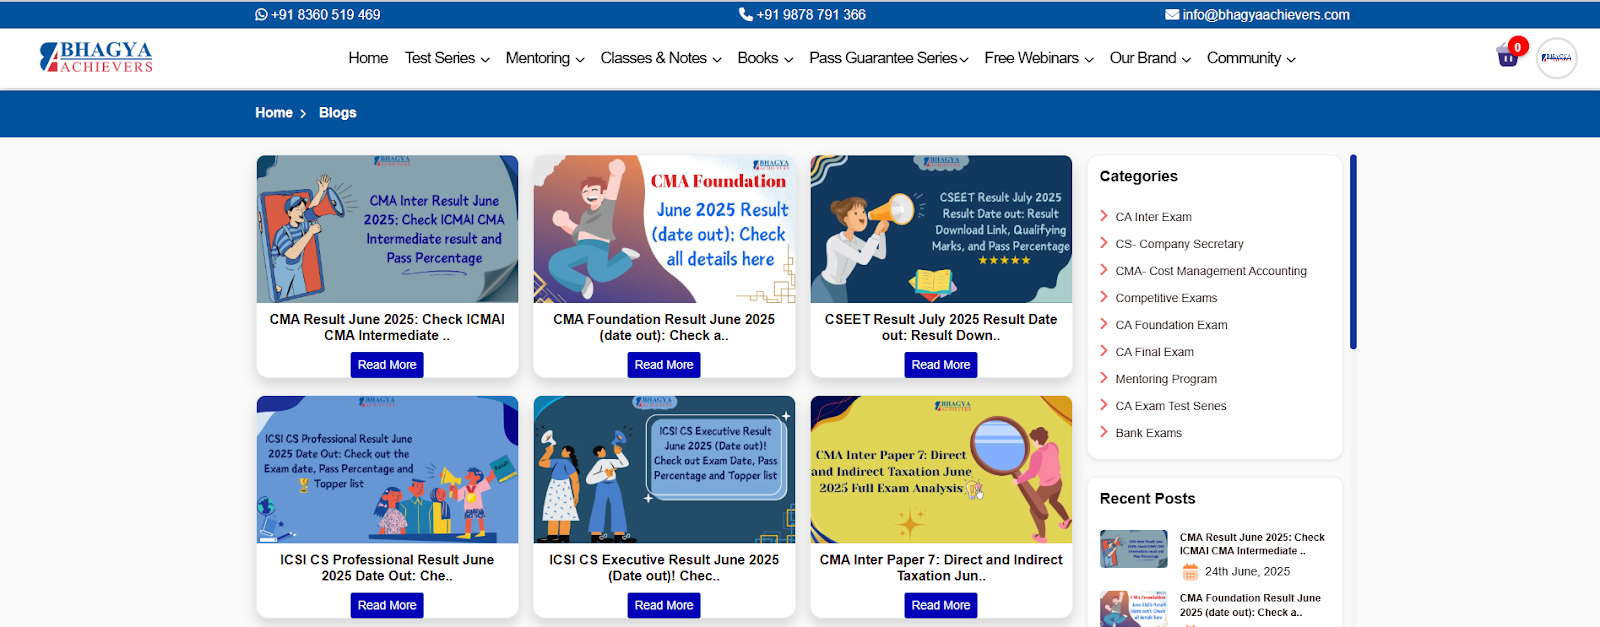Click the WhatsApp icon beside +91 8360 519 469
This screenshot has height=627, width=1600.
pos(261,15)
